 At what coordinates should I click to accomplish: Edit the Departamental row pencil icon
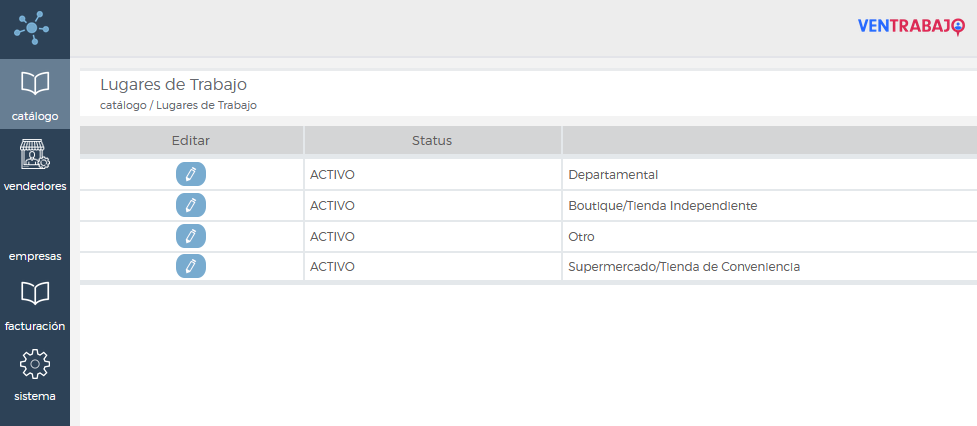191,174
